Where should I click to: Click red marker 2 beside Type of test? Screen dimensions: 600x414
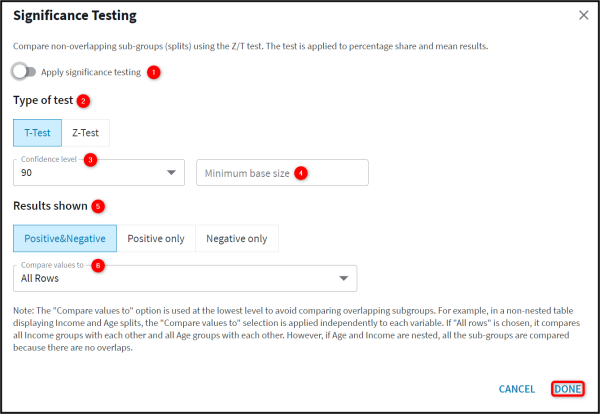(83, 101)
